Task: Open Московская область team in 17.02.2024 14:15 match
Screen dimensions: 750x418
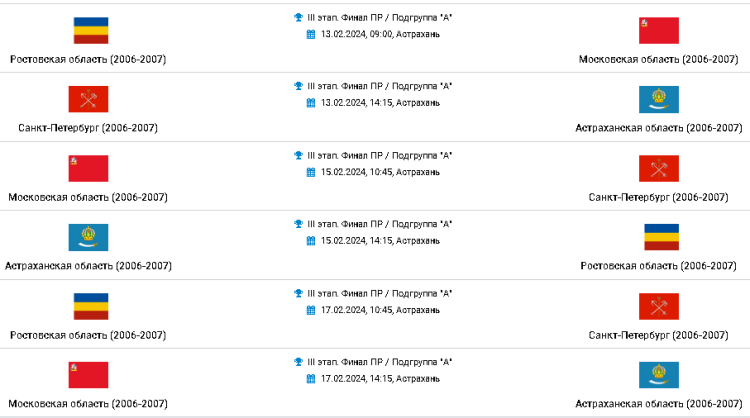Action: (88, 404)
